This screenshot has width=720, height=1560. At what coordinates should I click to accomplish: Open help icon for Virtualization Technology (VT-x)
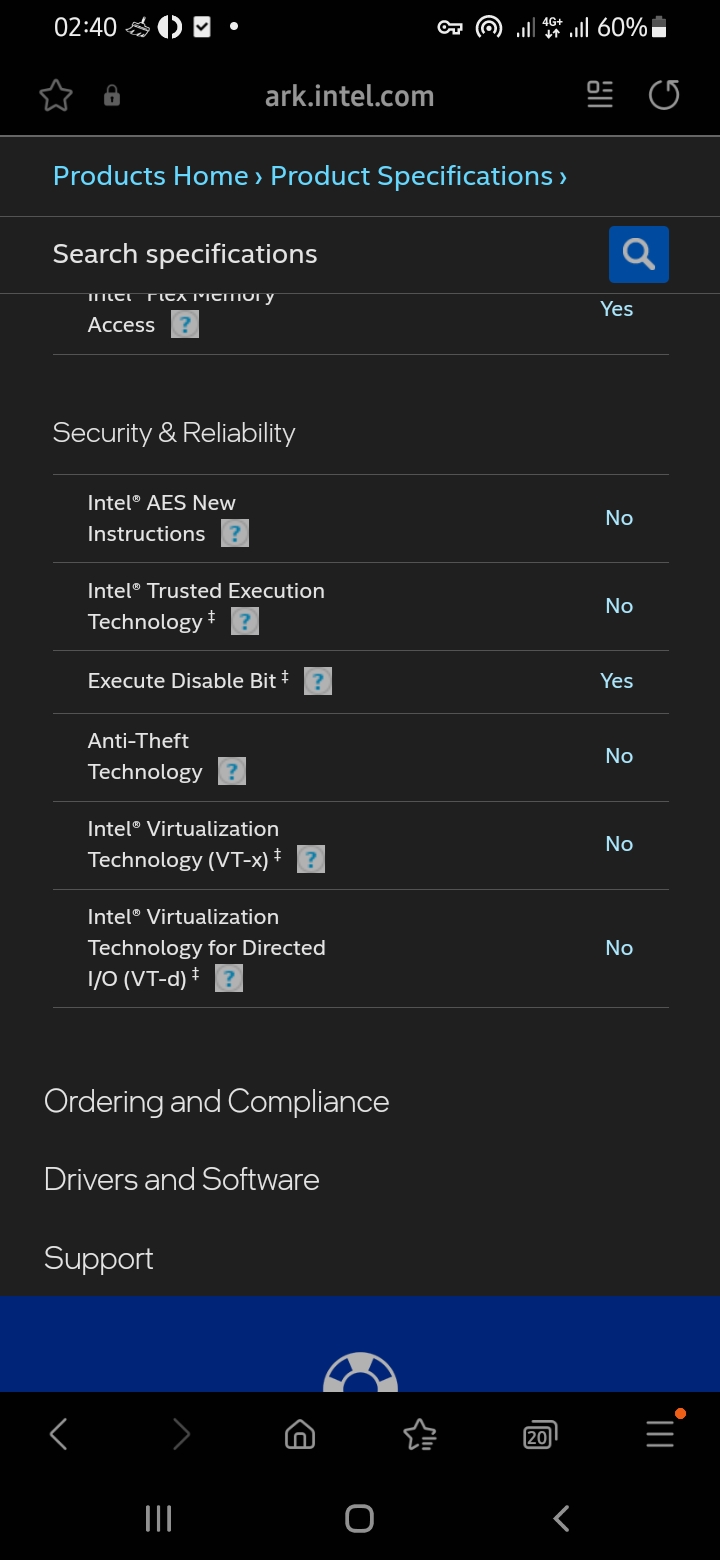(x=311, y=859)
